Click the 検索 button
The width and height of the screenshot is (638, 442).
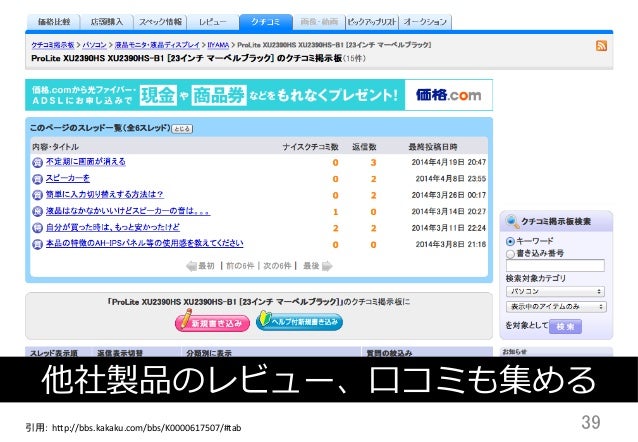(x=565, y=326)
